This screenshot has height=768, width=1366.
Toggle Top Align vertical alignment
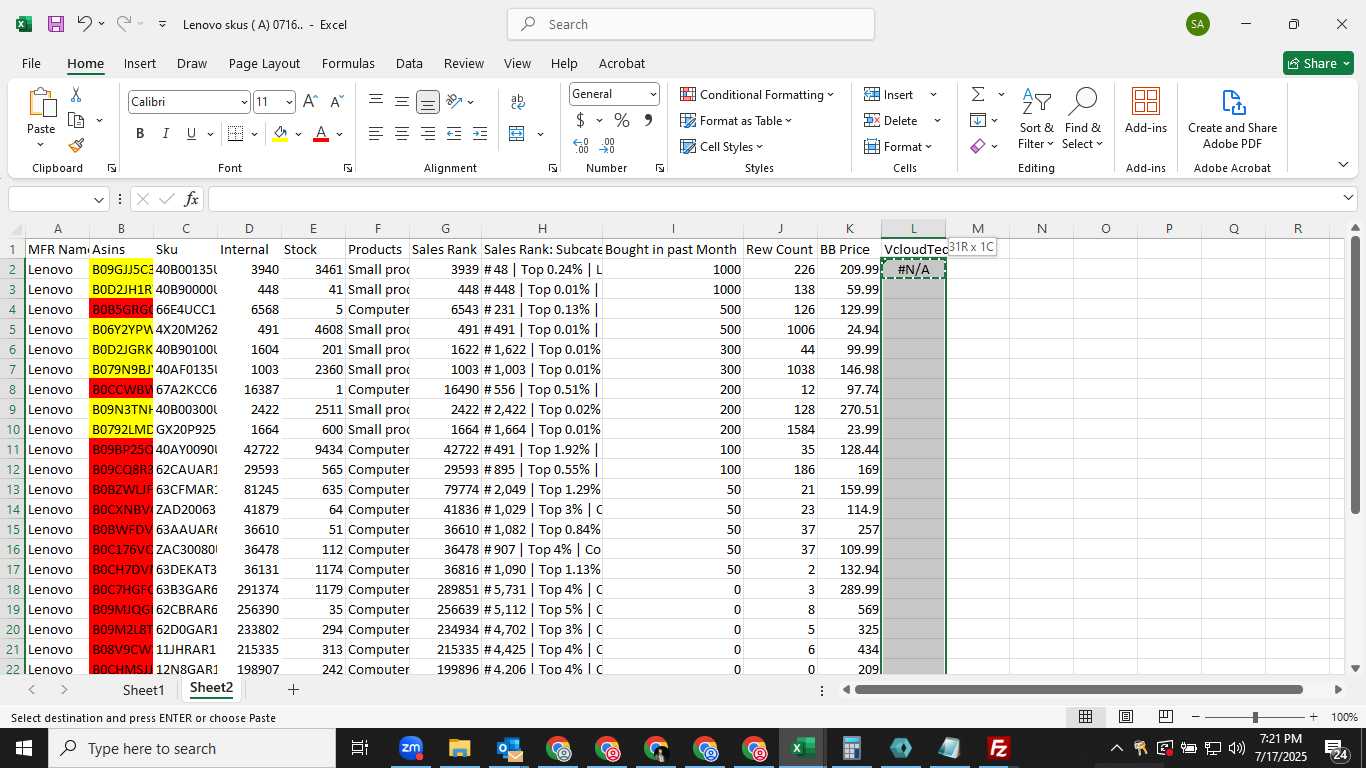pos(376,102)
